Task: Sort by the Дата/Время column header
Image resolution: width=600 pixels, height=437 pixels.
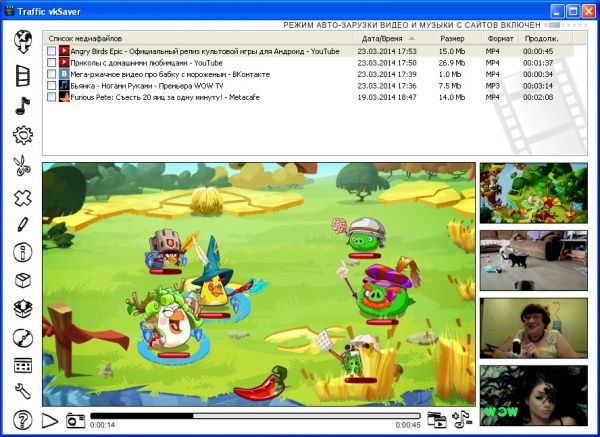Action: (x=393, y=38)
